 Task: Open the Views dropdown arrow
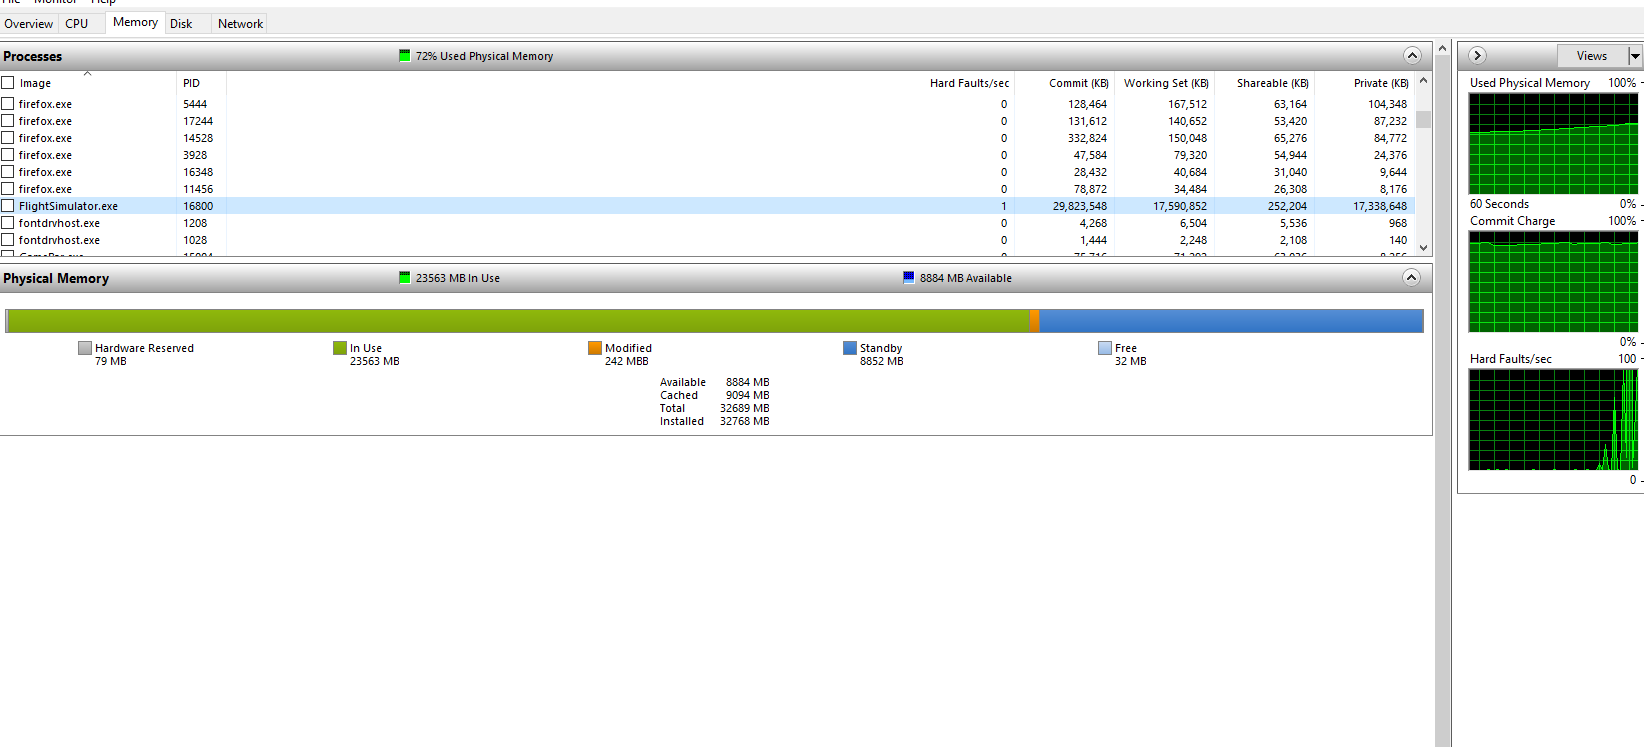click(x=1635, y=56)
